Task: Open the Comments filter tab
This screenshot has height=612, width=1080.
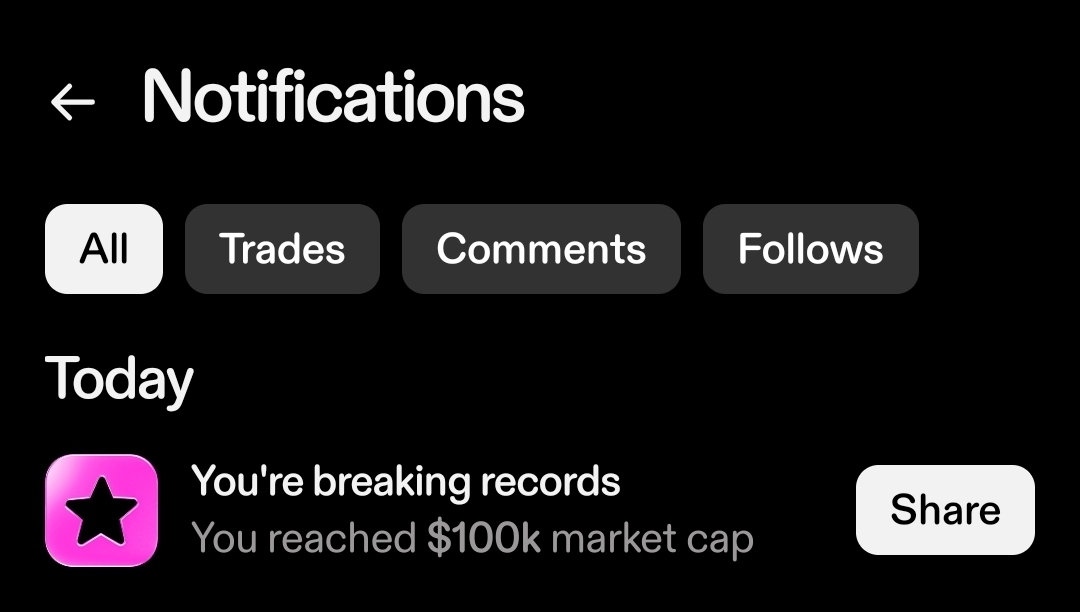Action: (x=541, y=249)
